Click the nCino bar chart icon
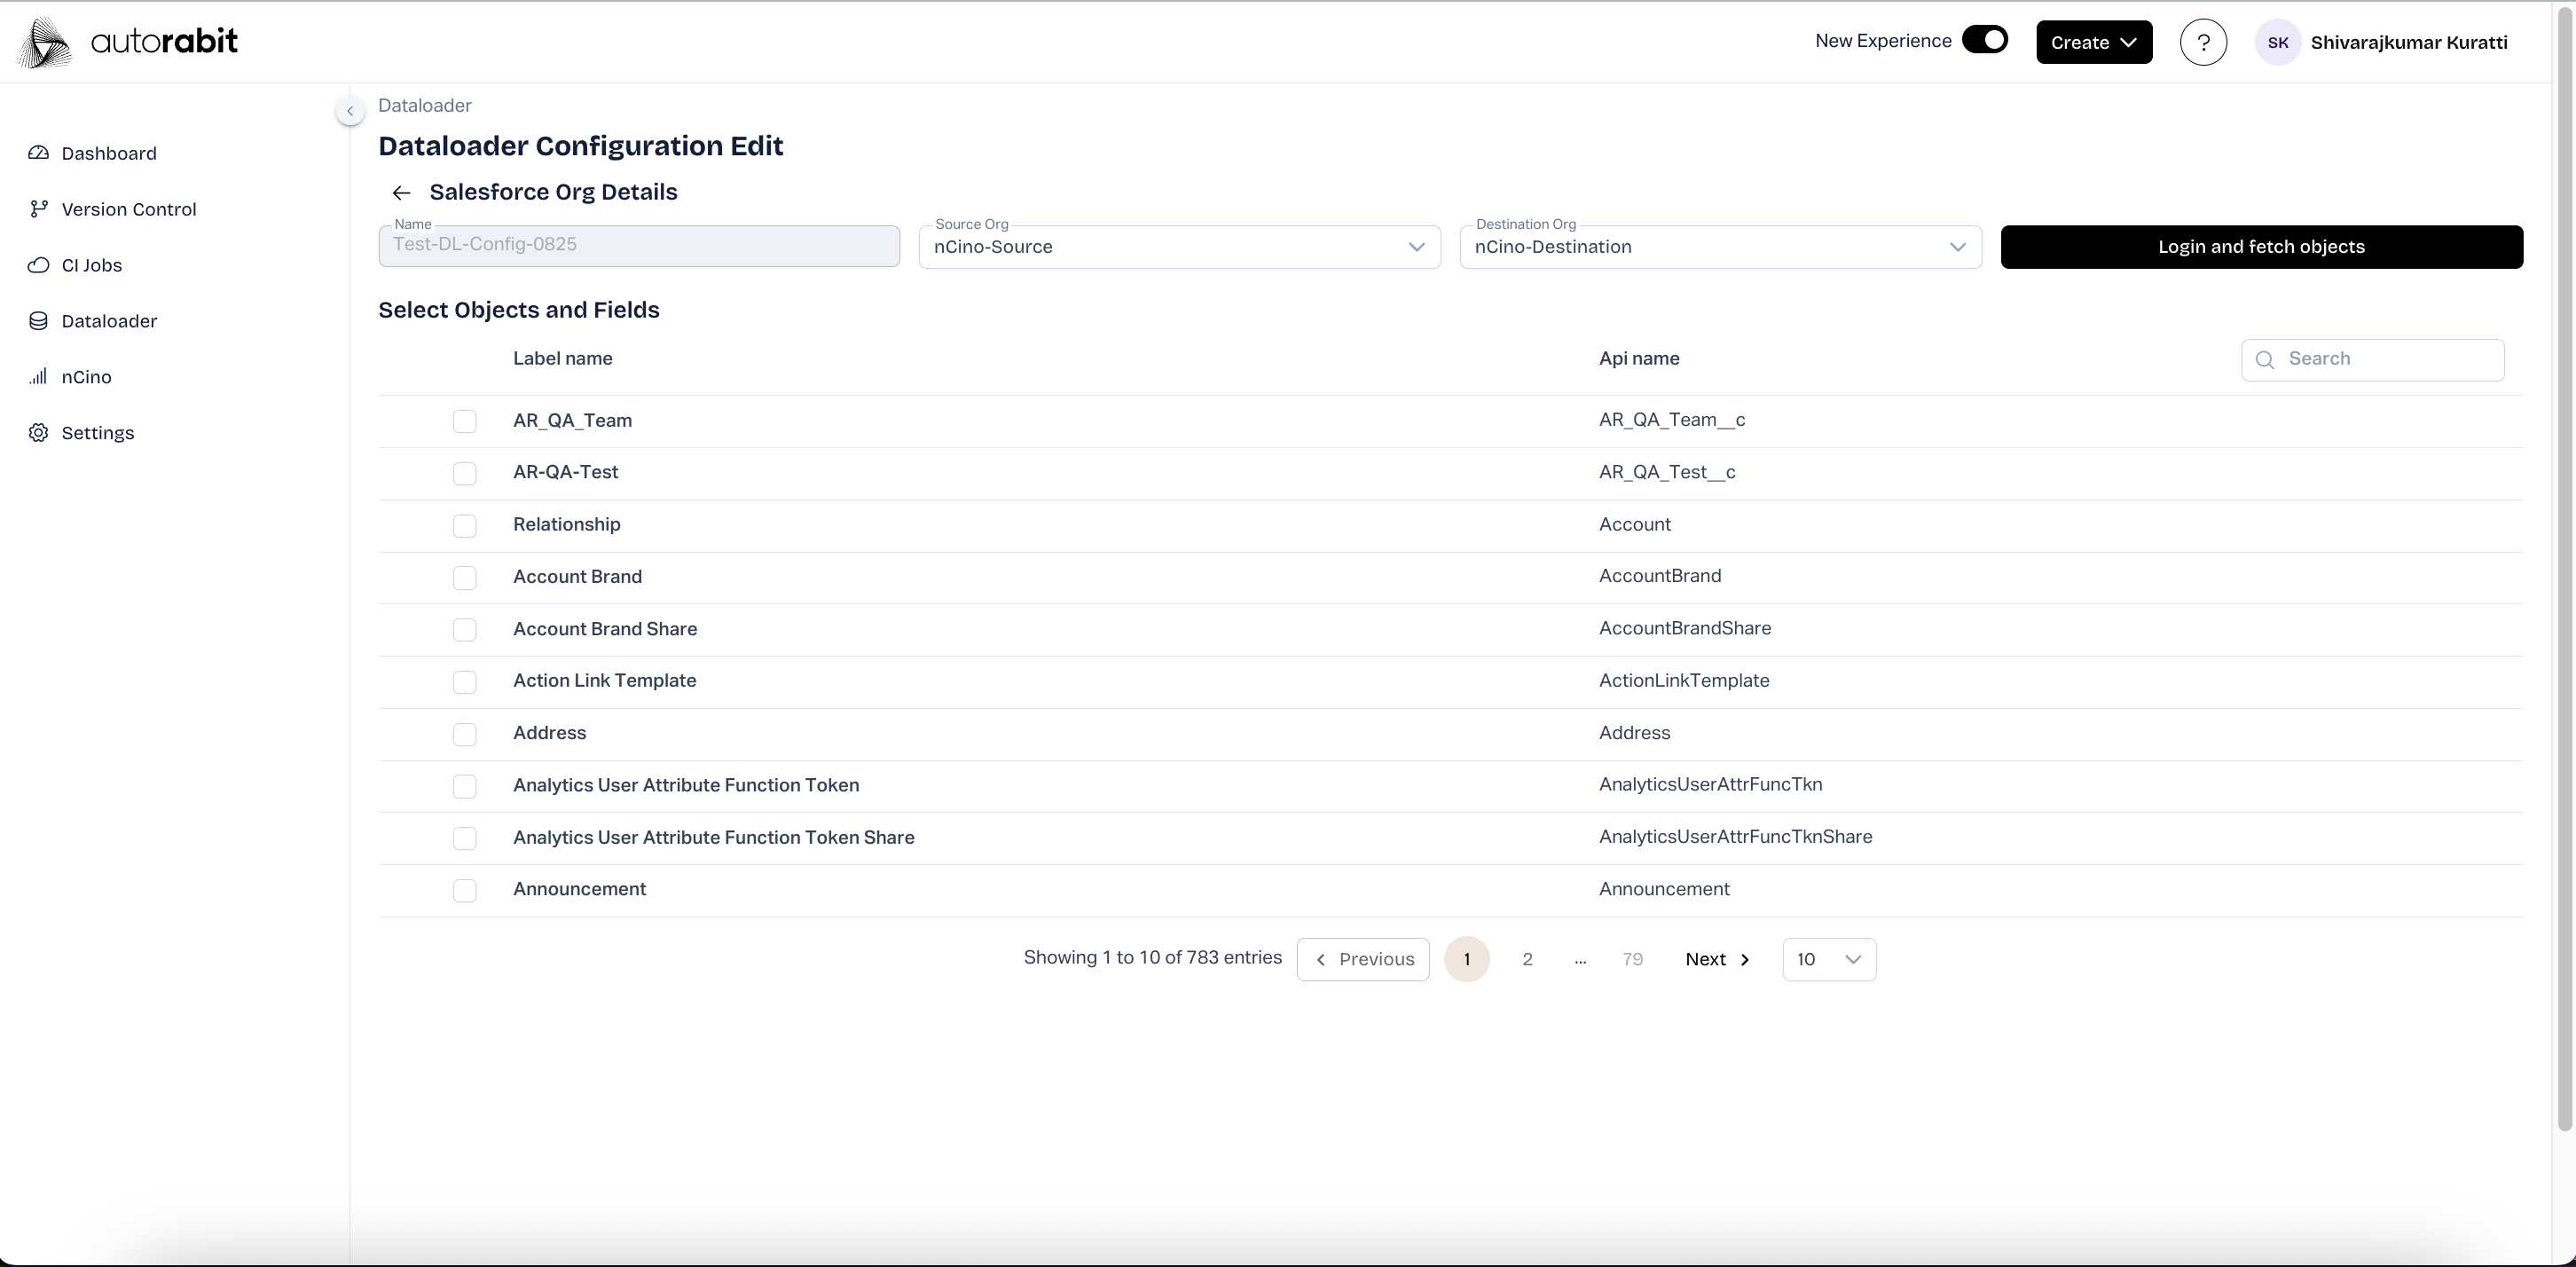This screenshot has height=1267, width=2576. pyautogui.click(x=38, y=377)
